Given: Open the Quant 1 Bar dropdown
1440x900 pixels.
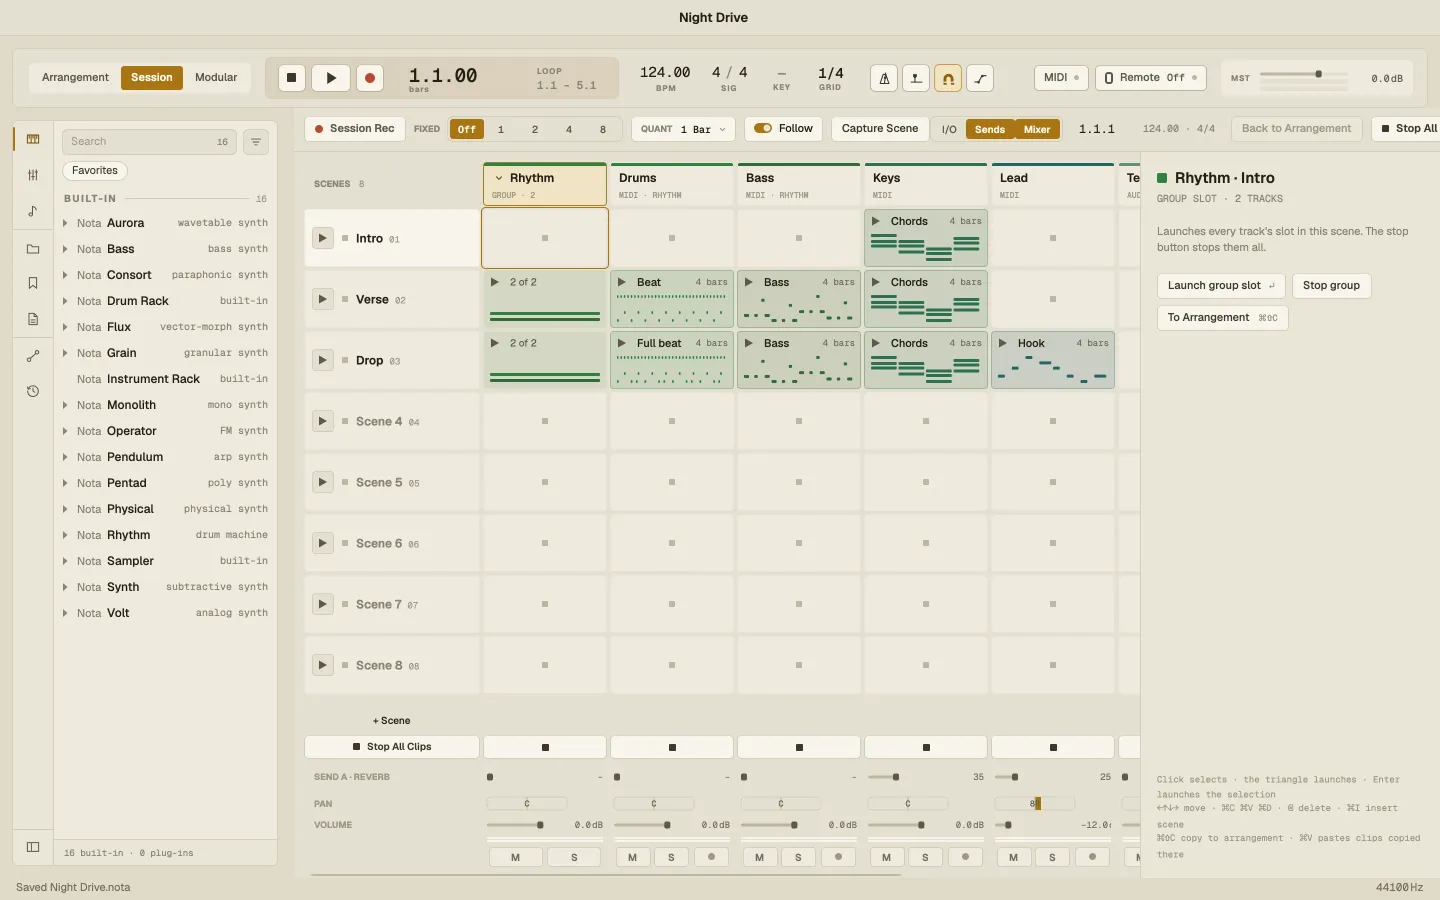Looking at the screenshot, I should [684, 129].
